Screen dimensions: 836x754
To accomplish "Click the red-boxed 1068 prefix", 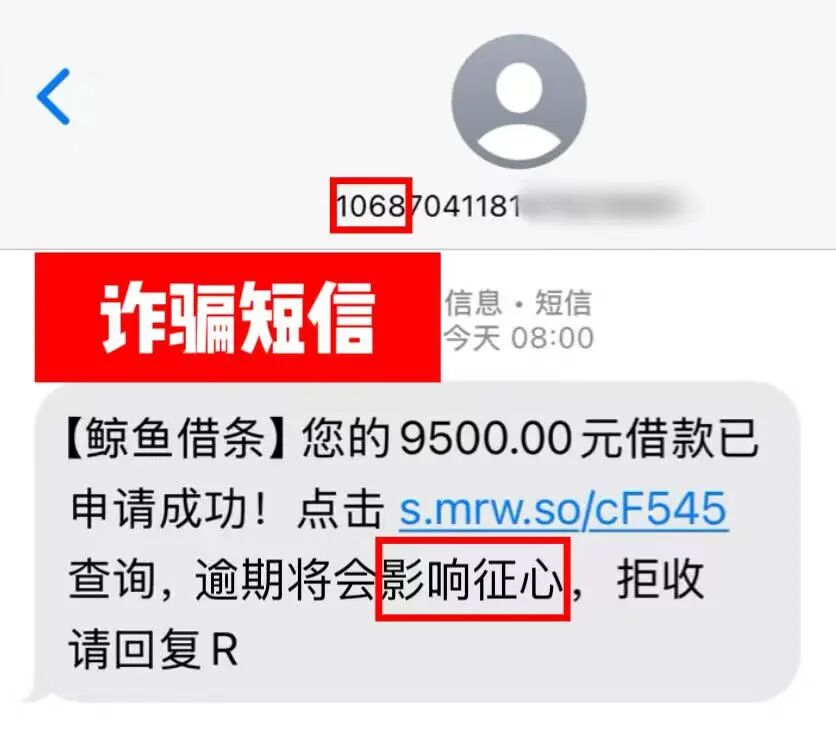I will click(x=371, y=205).
